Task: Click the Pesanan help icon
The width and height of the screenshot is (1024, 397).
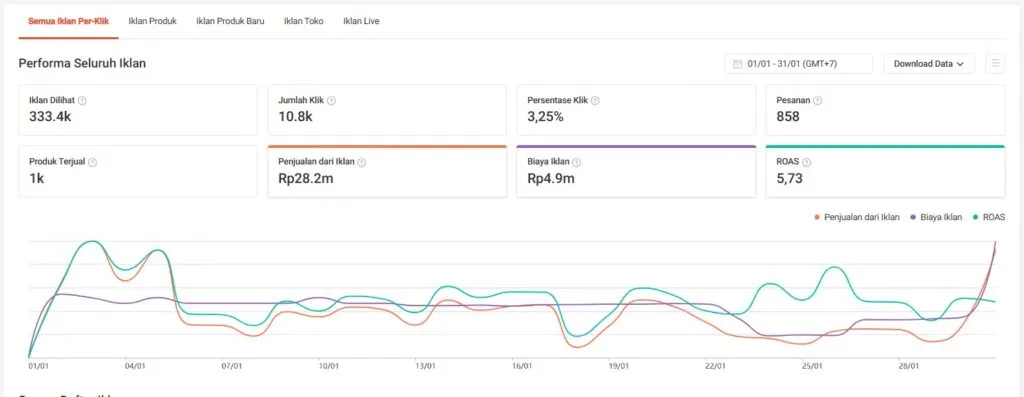Action: point(818,101)
